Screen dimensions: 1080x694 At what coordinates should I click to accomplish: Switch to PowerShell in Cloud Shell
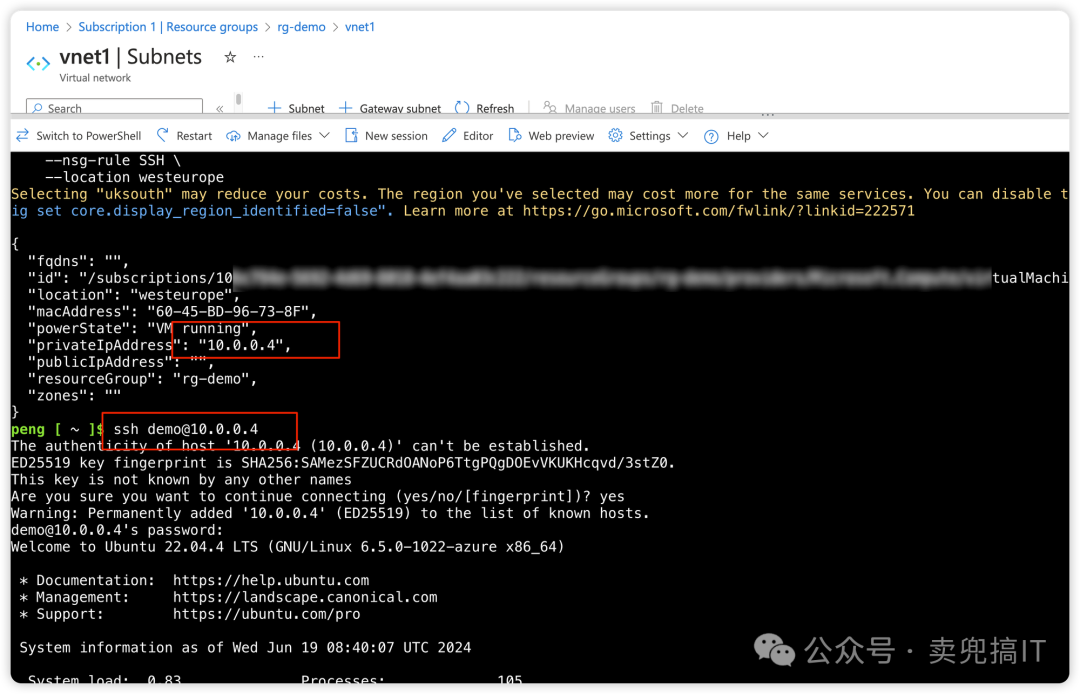pyautogui.click(x=79, y=136)
